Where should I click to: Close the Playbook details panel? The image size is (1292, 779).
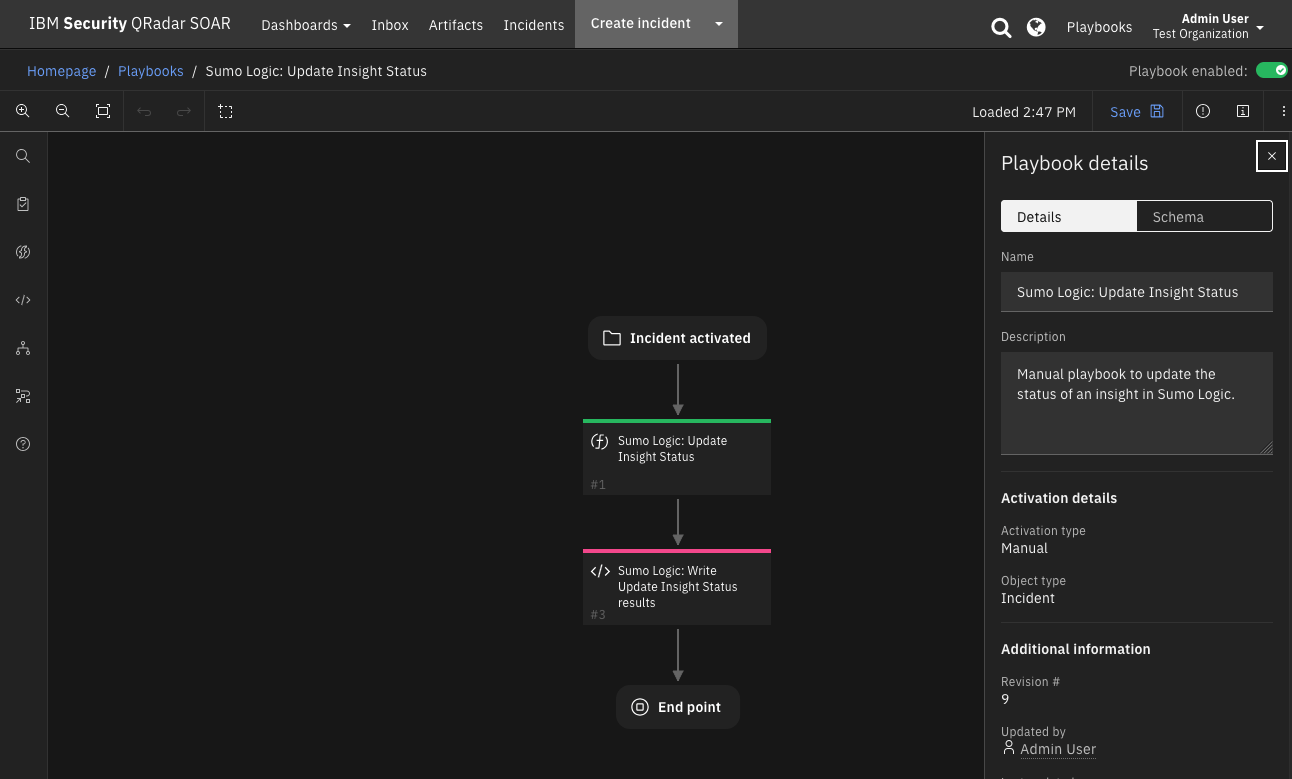(1272, 156)
